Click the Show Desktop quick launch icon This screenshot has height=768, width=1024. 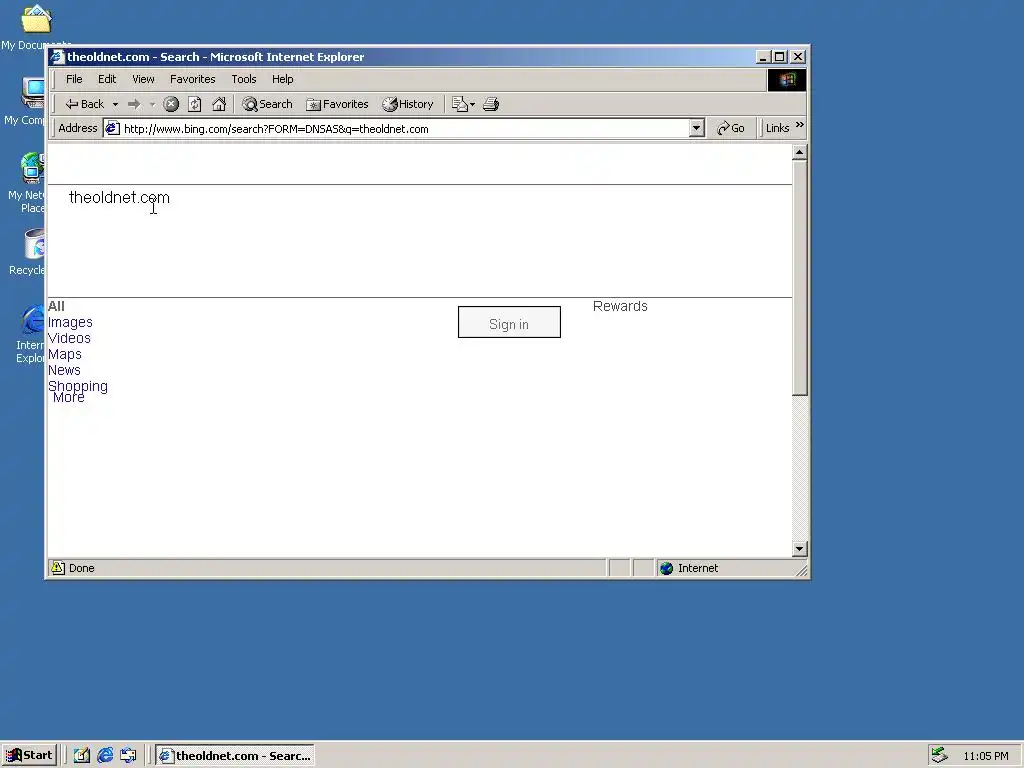click(82, 756)
